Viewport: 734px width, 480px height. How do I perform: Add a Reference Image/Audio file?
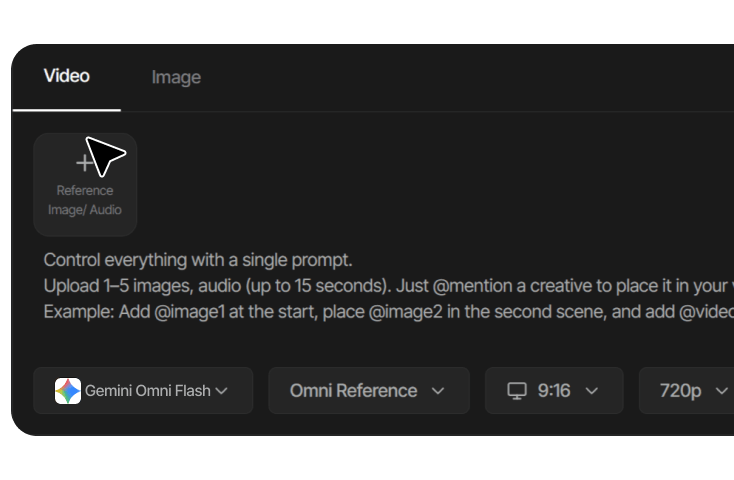click(85, 185)
